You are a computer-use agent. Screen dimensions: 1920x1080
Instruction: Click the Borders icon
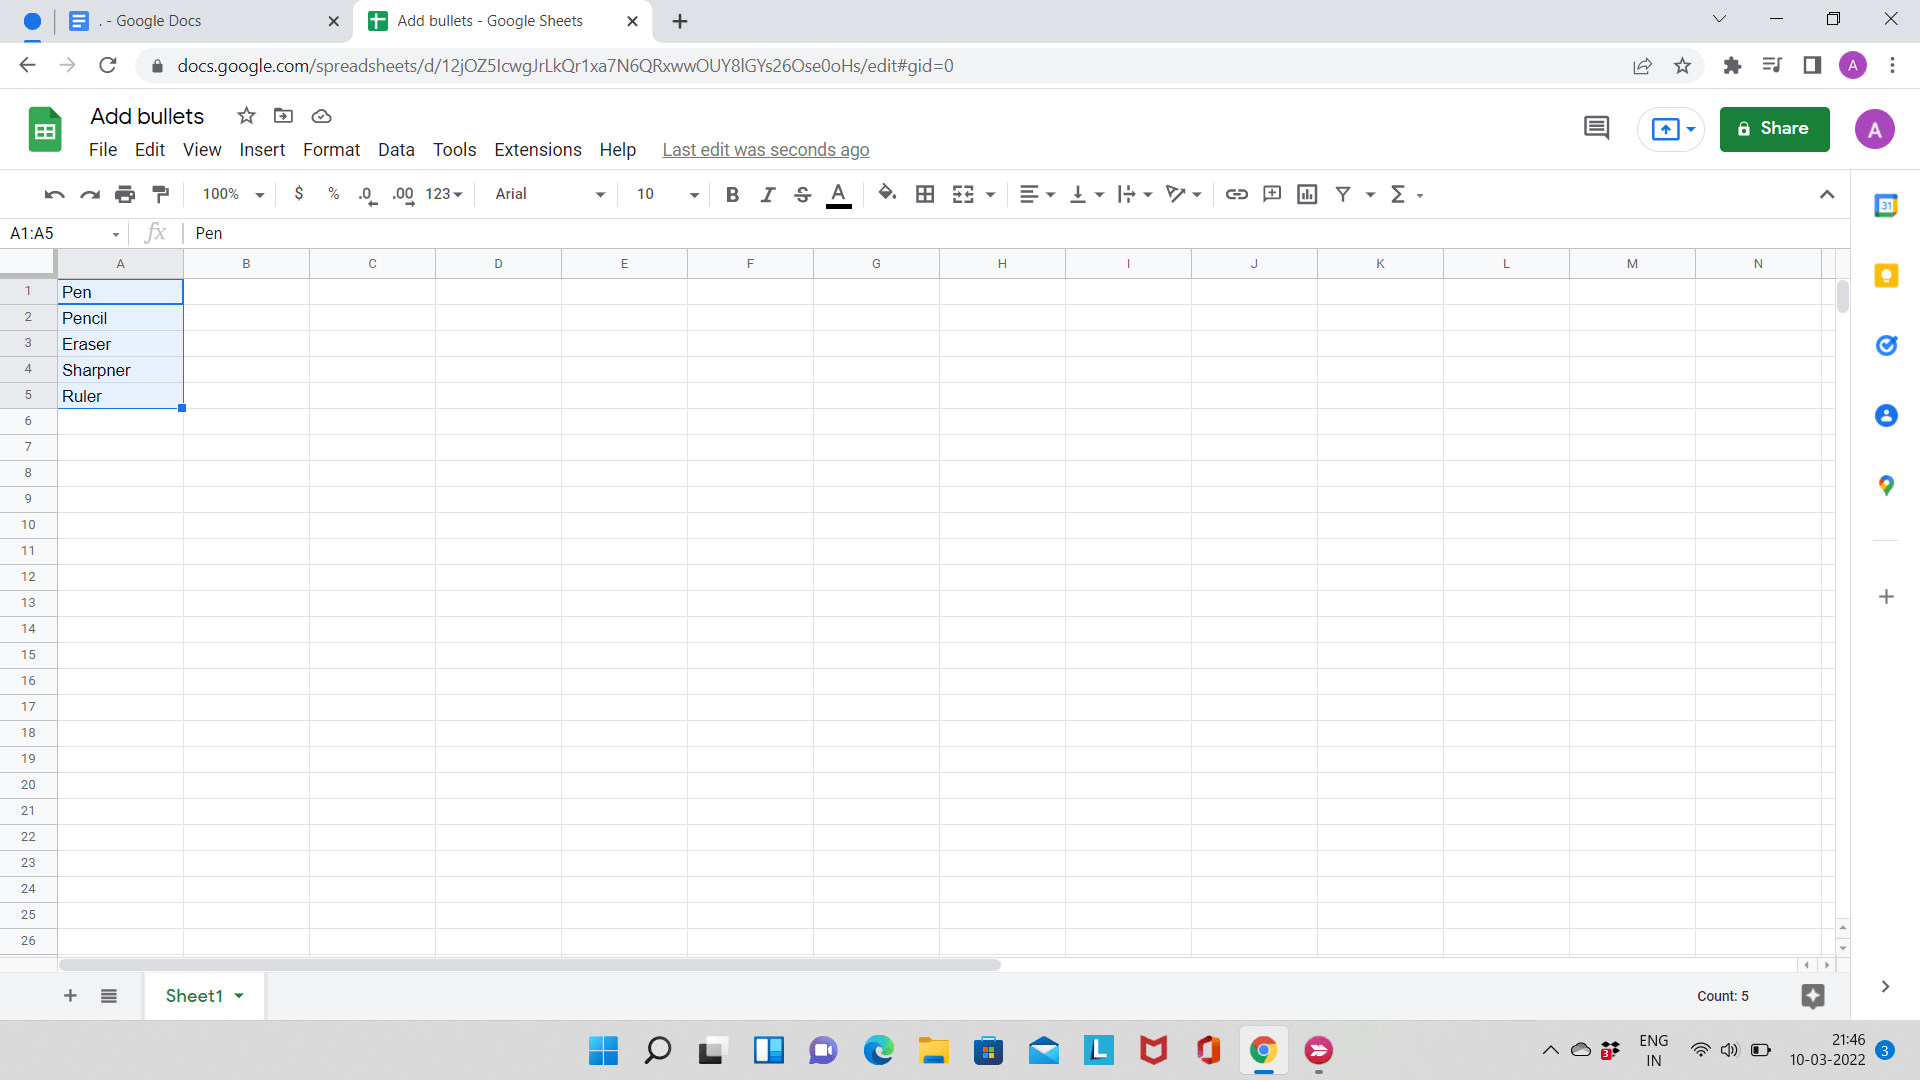tap(923, 194)
